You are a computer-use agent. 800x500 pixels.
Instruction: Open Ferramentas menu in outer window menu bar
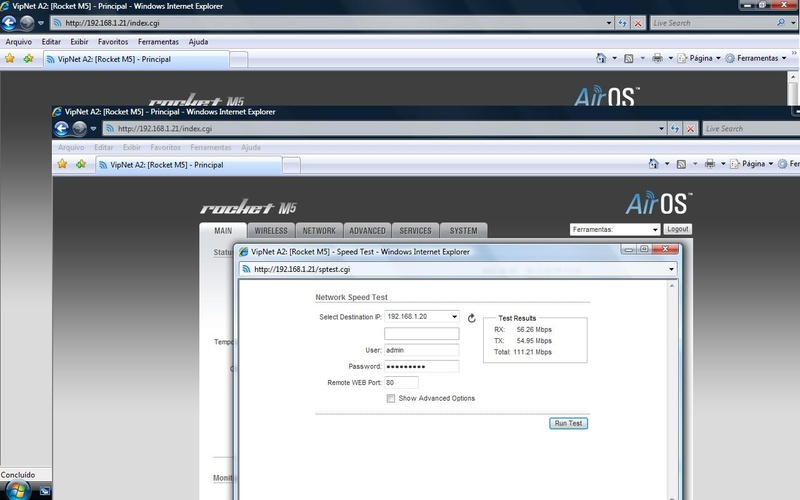tap(158, 42)
